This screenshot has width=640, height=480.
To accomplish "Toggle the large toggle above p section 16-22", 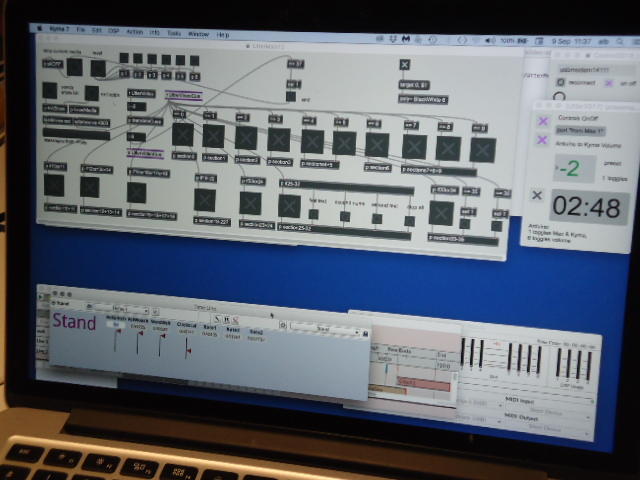I will click(204, 200).
